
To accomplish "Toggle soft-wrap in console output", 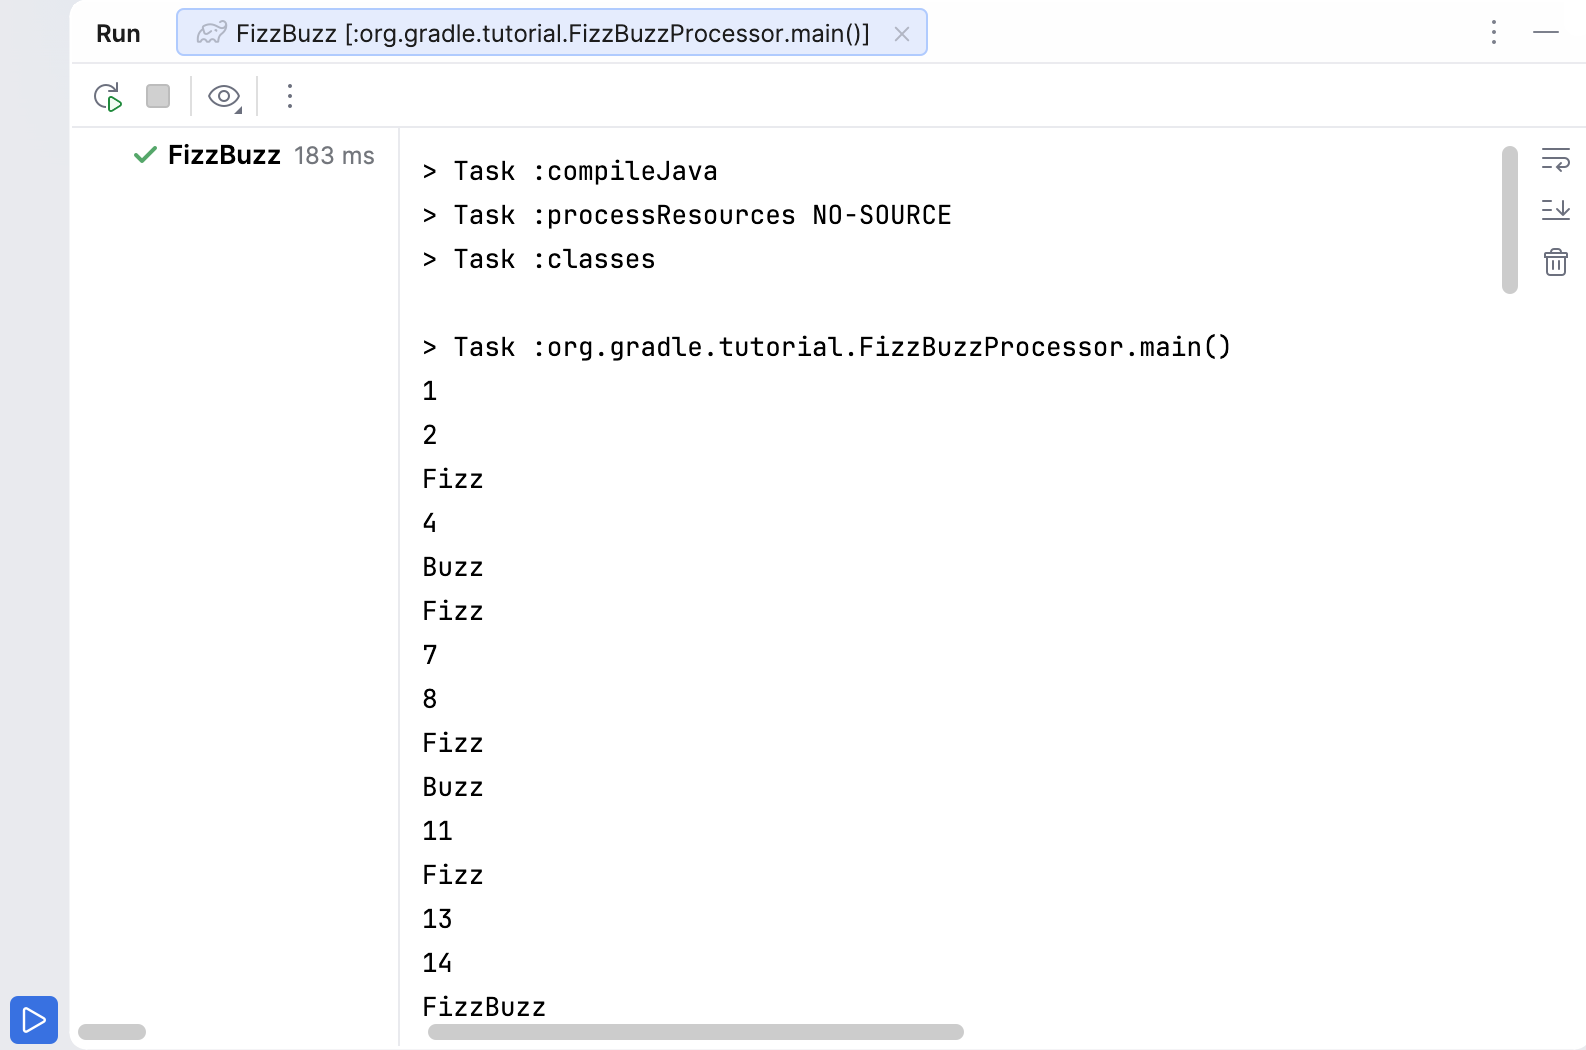I will [x=1556, y=159].
